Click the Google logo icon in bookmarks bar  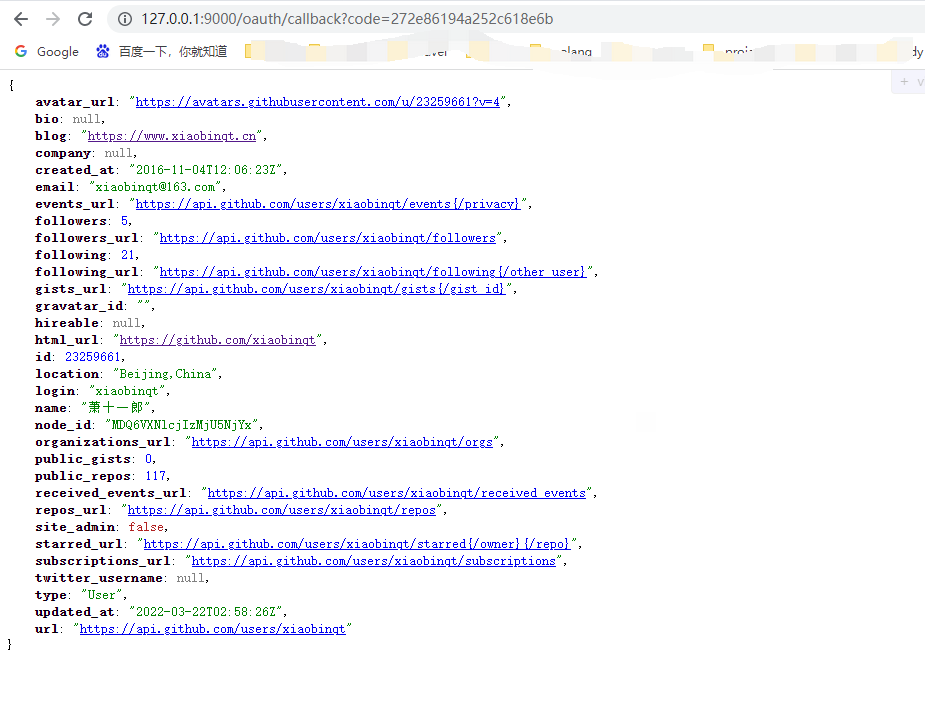(x=21, y=51)
